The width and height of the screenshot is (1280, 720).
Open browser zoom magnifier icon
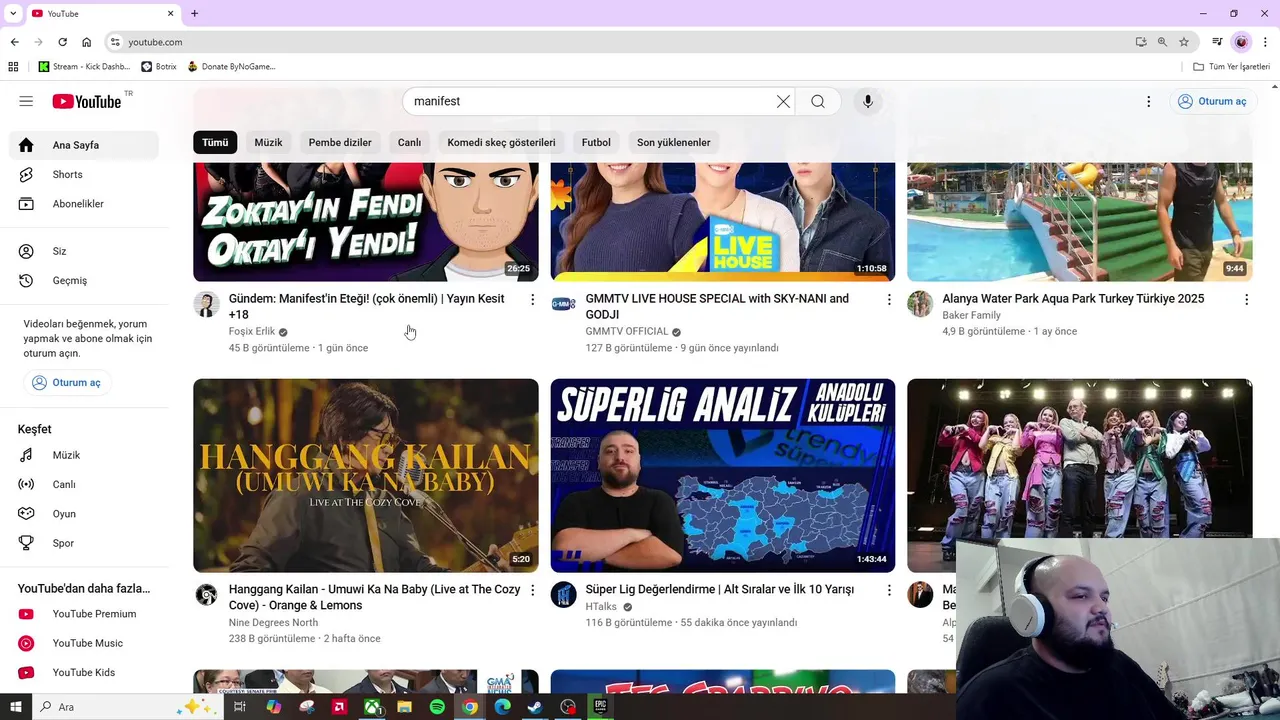(x=1162, y=42)
